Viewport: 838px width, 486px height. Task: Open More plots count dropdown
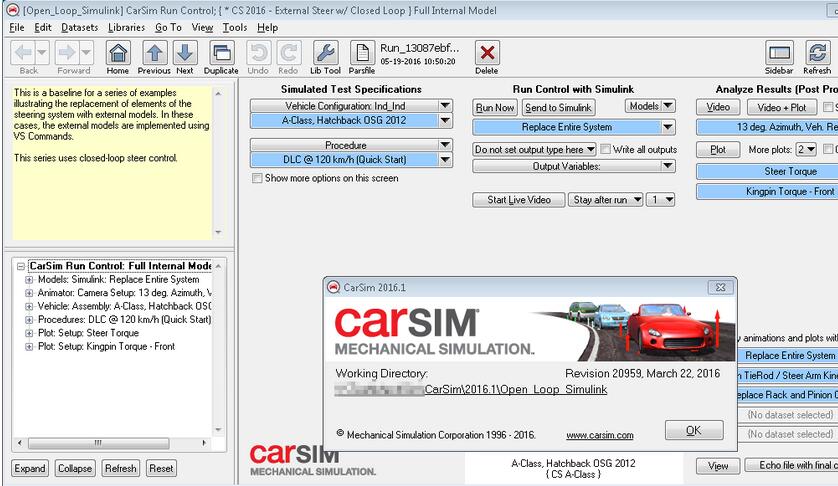806,149
